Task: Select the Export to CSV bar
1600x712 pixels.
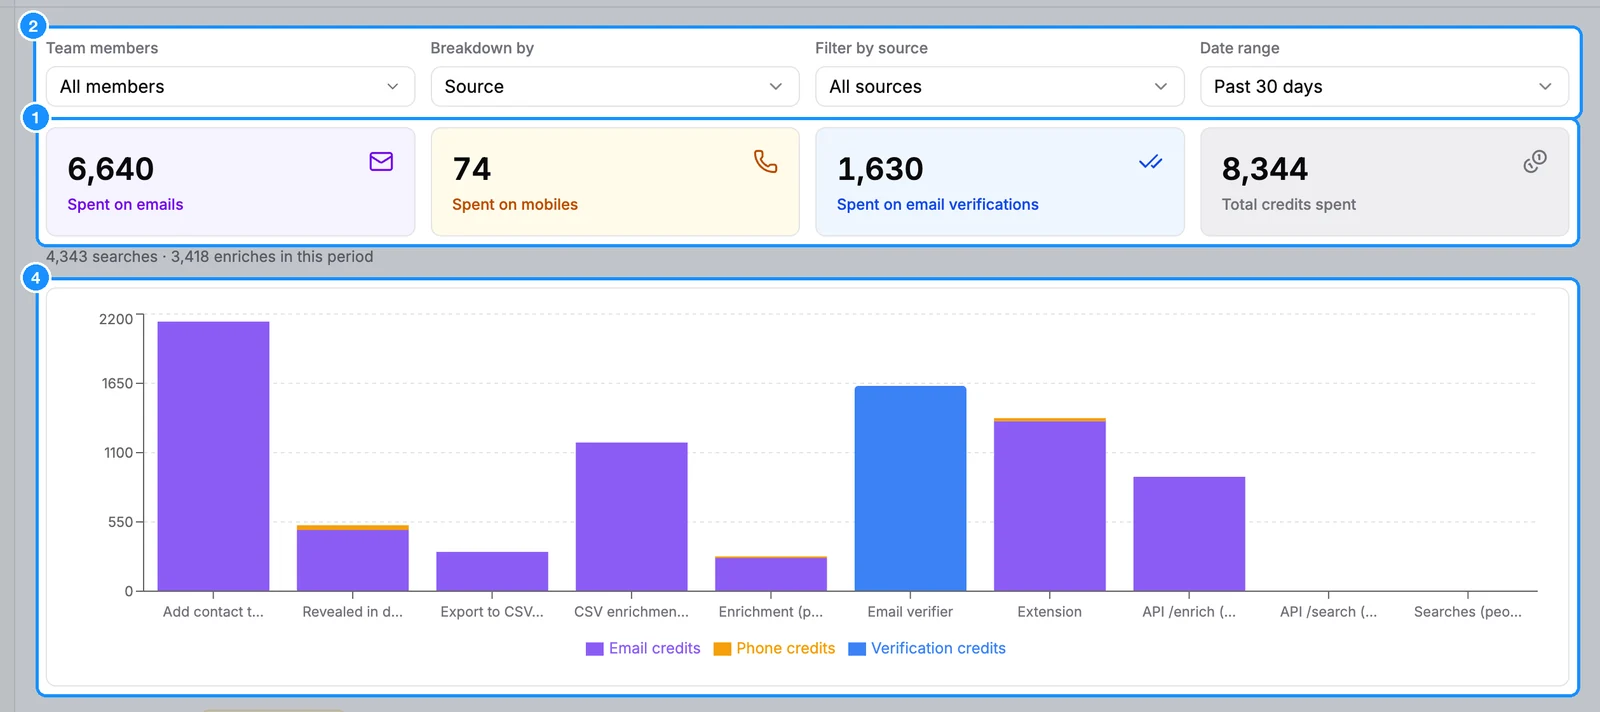Action: pos(492,571)
